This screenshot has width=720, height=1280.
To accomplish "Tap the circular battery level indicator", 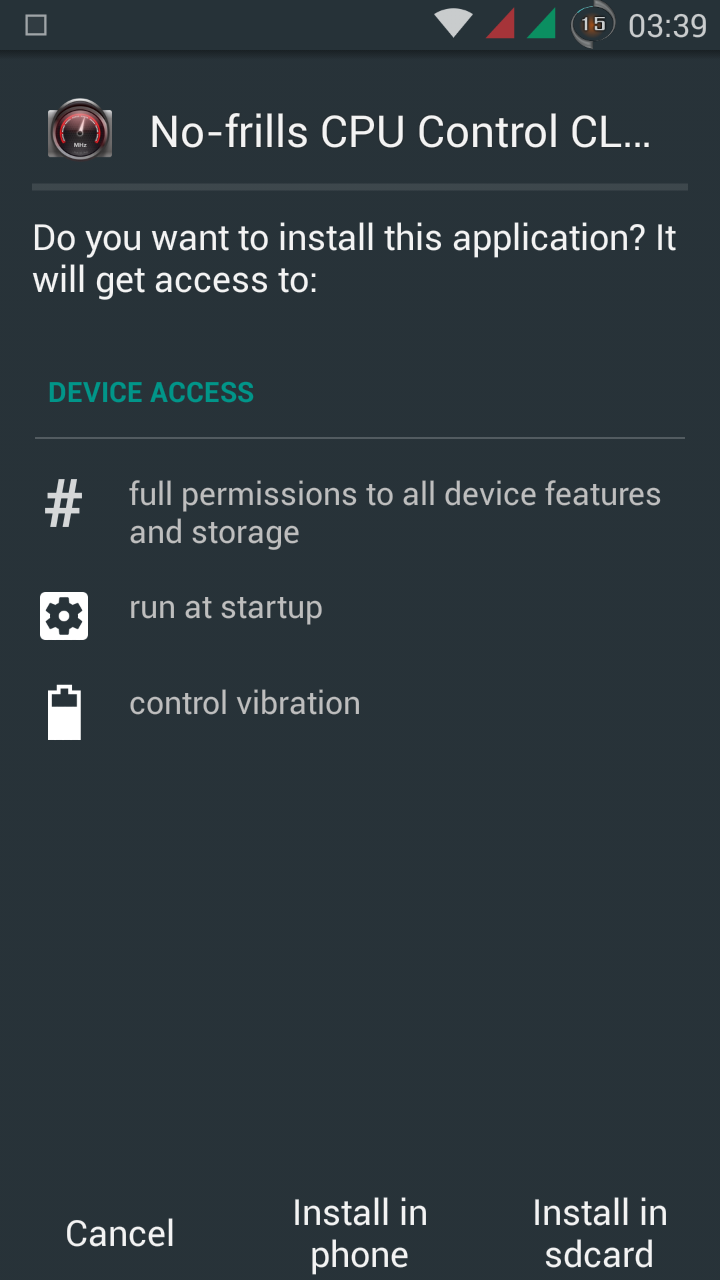I will [x=593, y=24].
